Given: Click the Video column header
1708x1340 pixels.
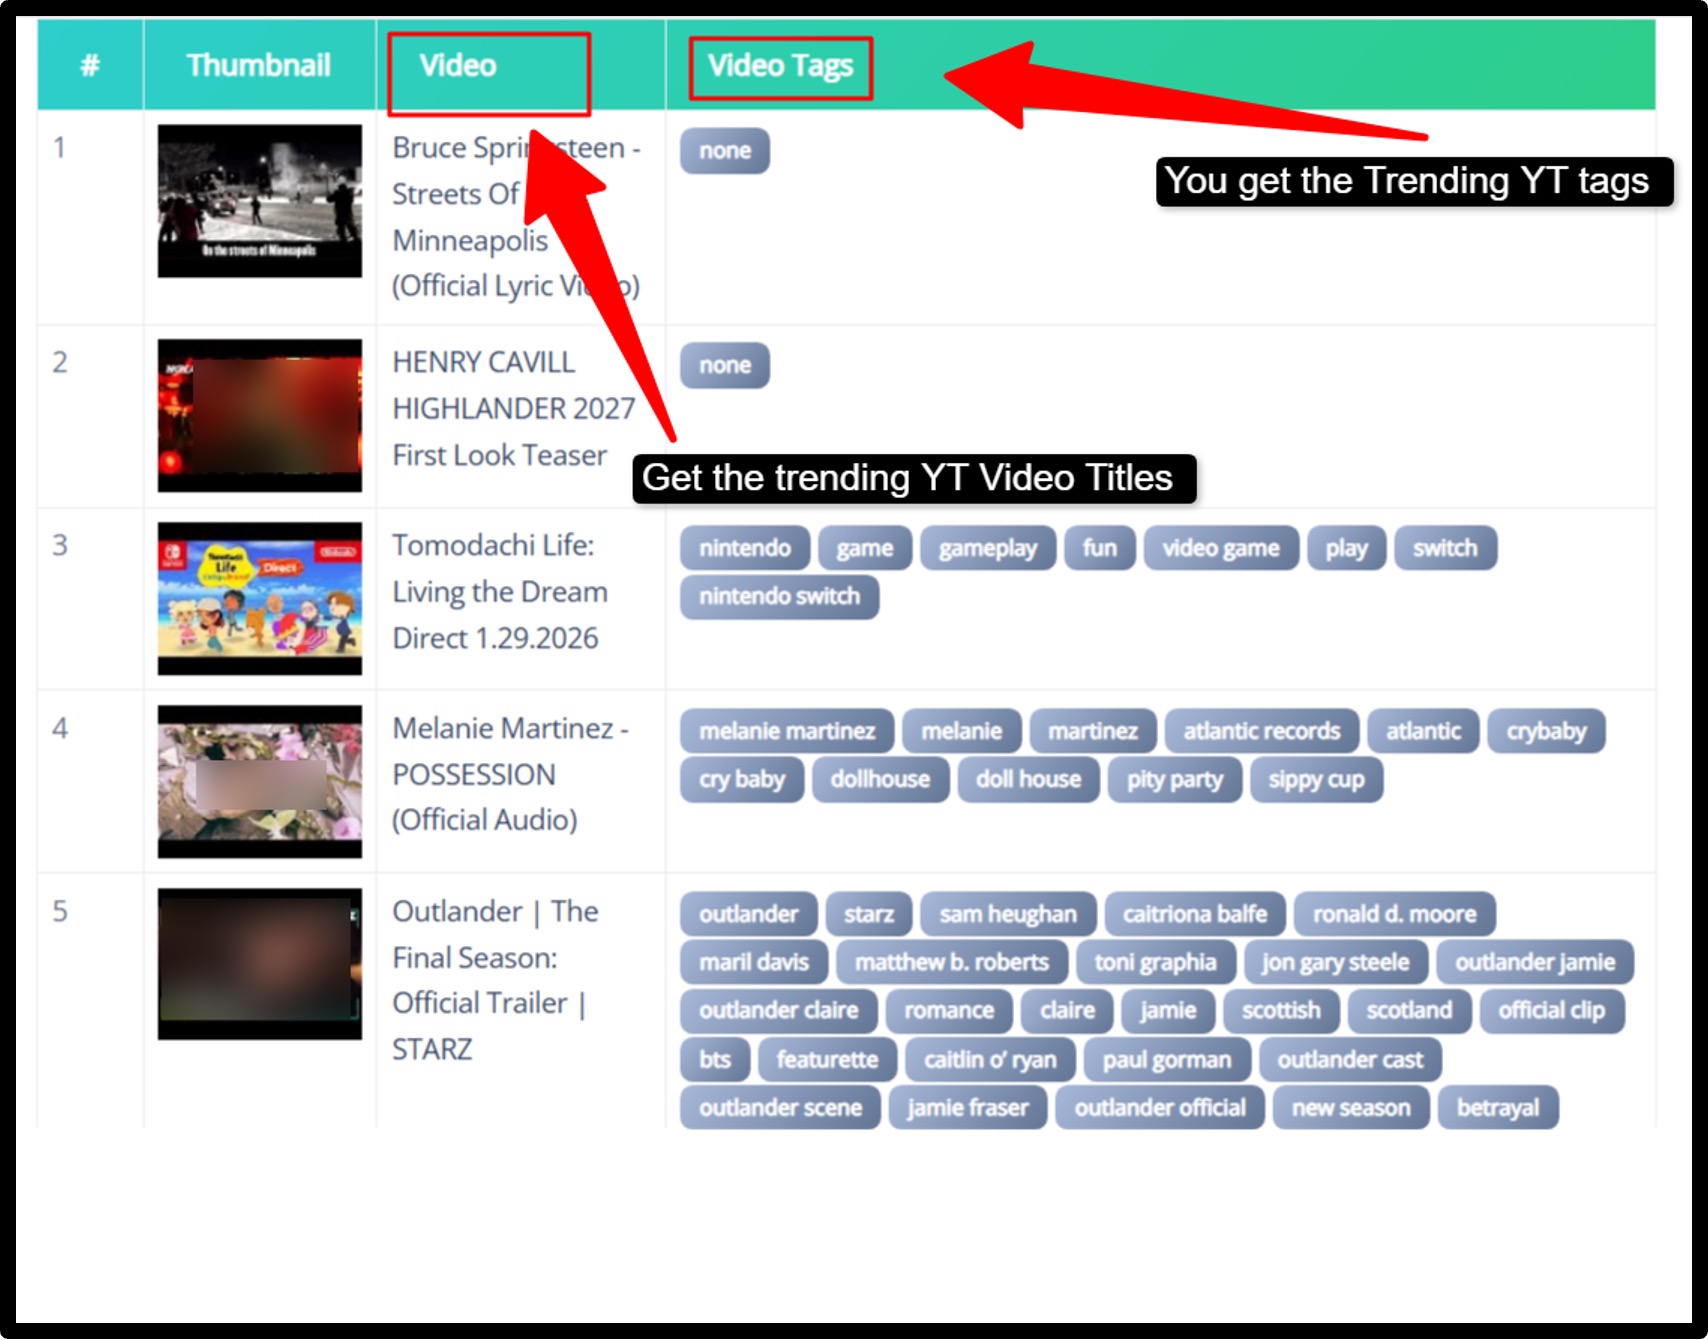Looking at the screenshot, I should pos(458,66).
